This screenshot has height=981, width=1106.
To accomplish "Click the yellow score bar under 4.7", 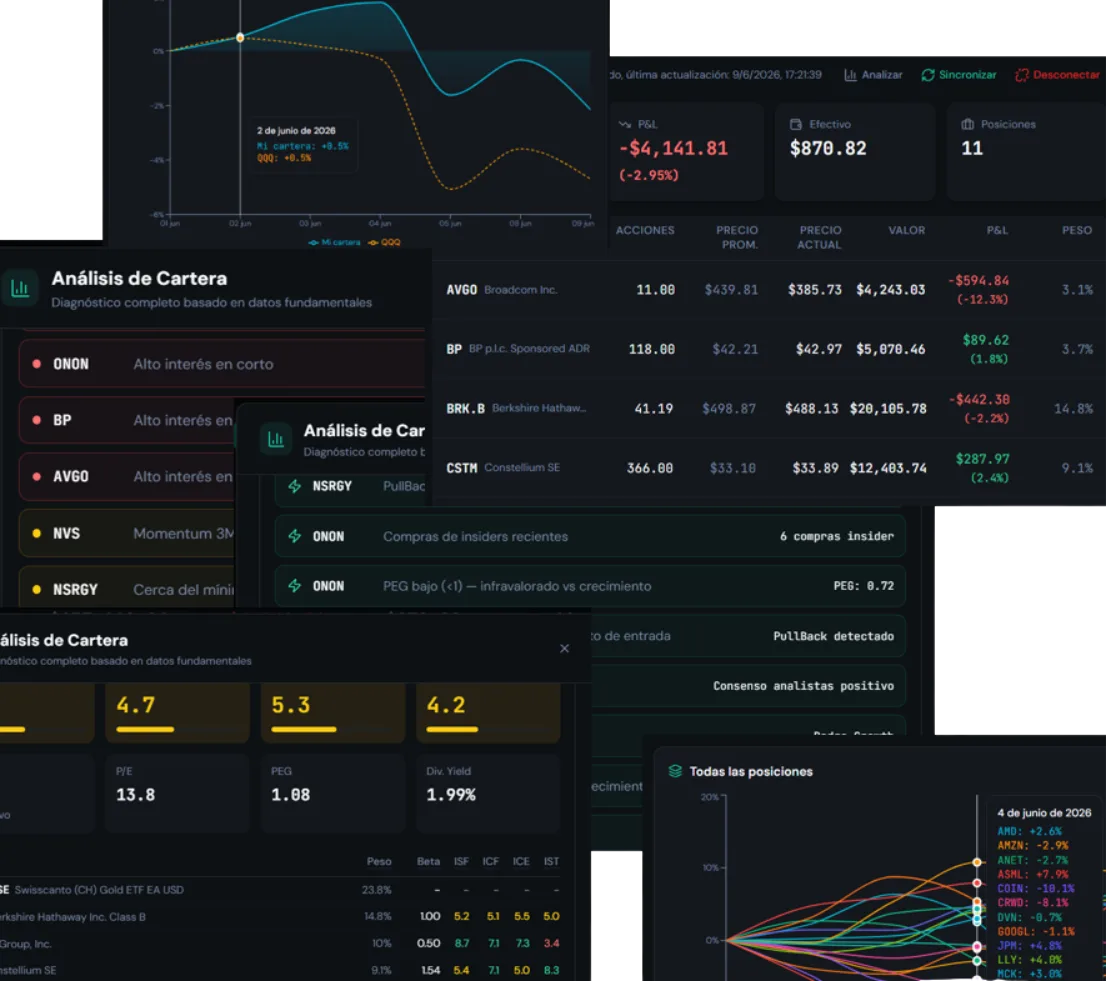I will (145, 729).
